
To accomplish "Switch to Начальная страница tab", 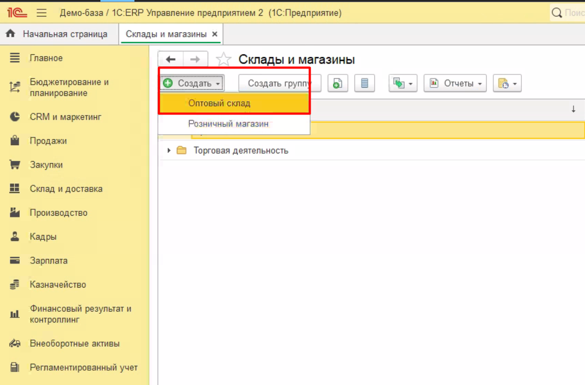I will tap(59, 34).
